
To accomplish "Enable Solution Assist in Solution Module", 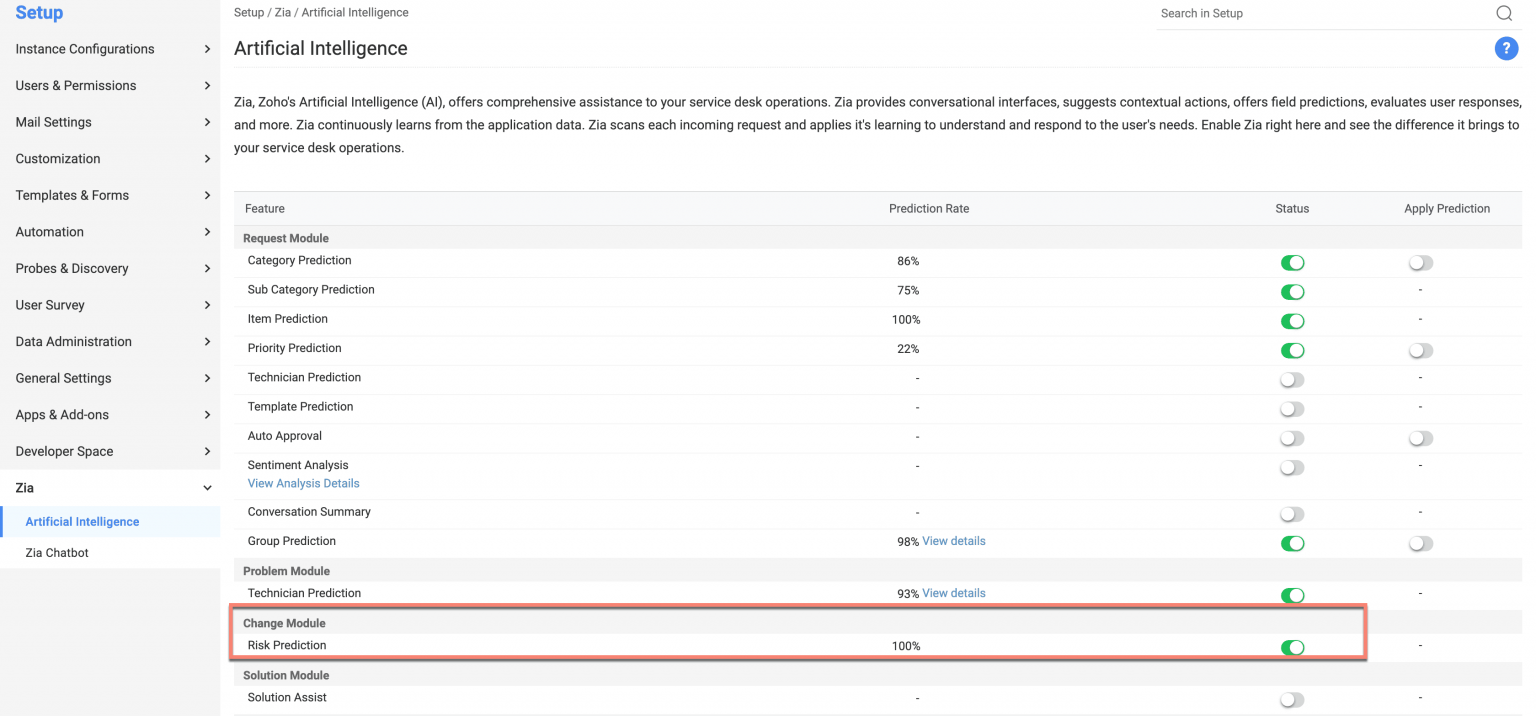I will click(1291, 699).
